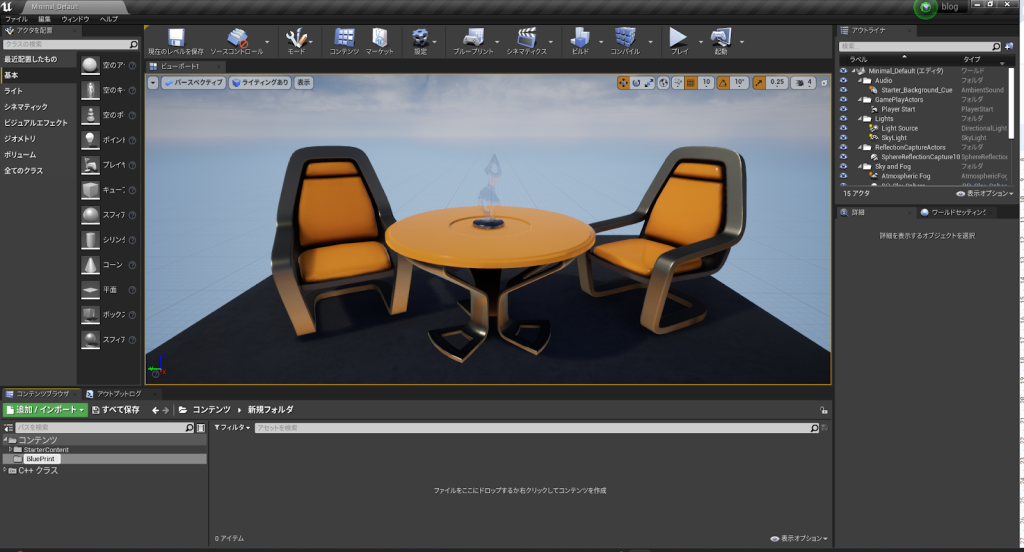
Task: Open the Marketplace icon in the toolbar
Action: coord(379,39)
